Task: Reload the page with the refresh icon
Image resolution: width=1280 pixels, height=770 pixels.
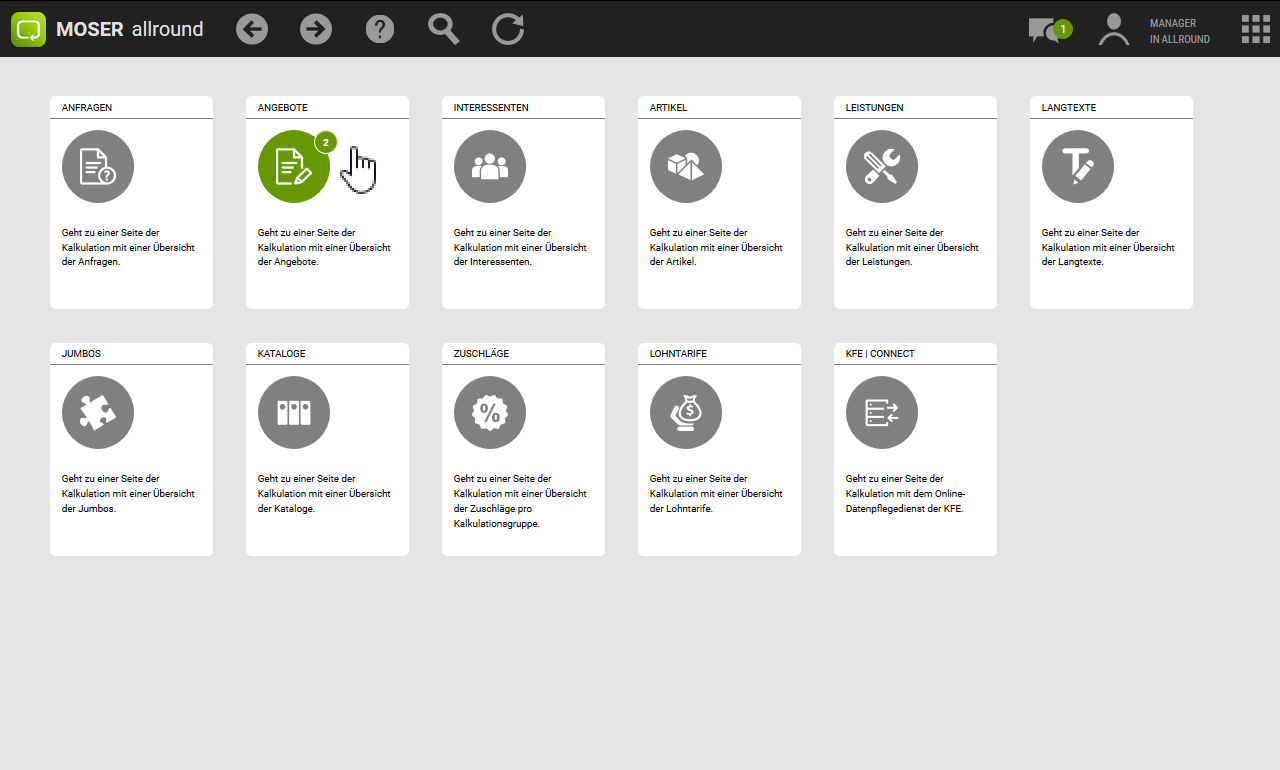Action: (508, 29)
